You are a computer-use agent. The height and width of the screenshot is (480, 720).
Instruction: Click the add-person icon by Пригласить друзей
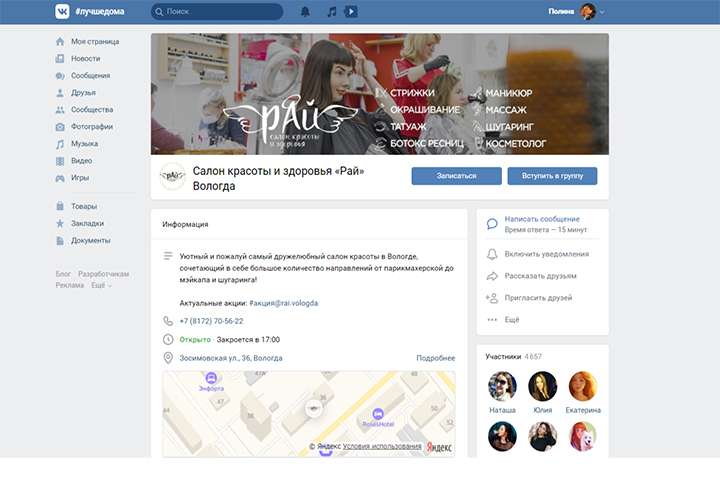[x=492, y=298]
